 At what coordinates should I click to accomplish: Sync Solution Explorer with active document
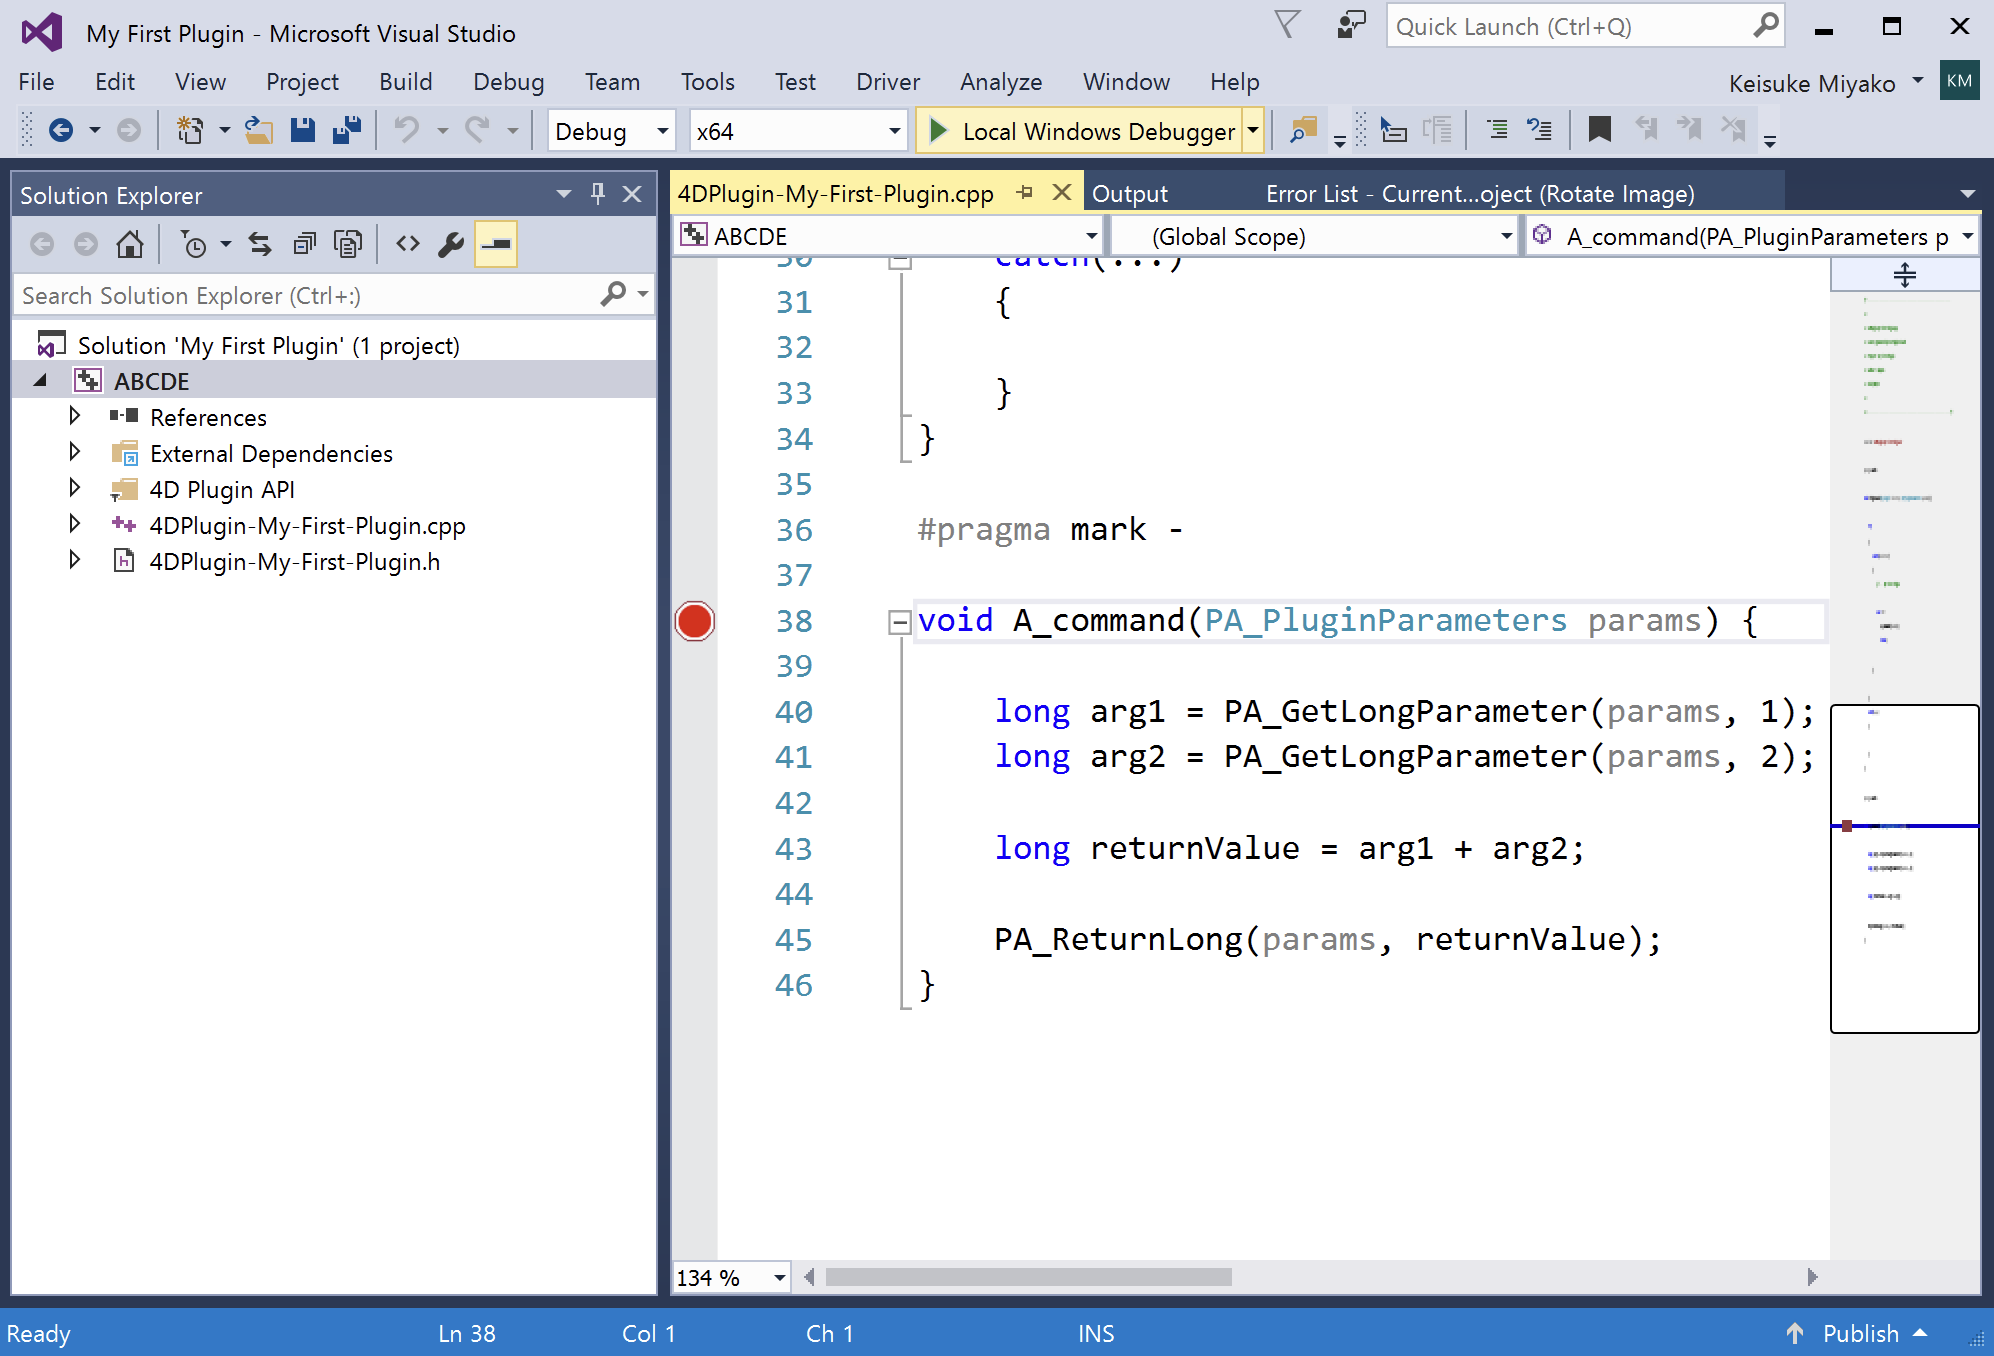point(260,243)
